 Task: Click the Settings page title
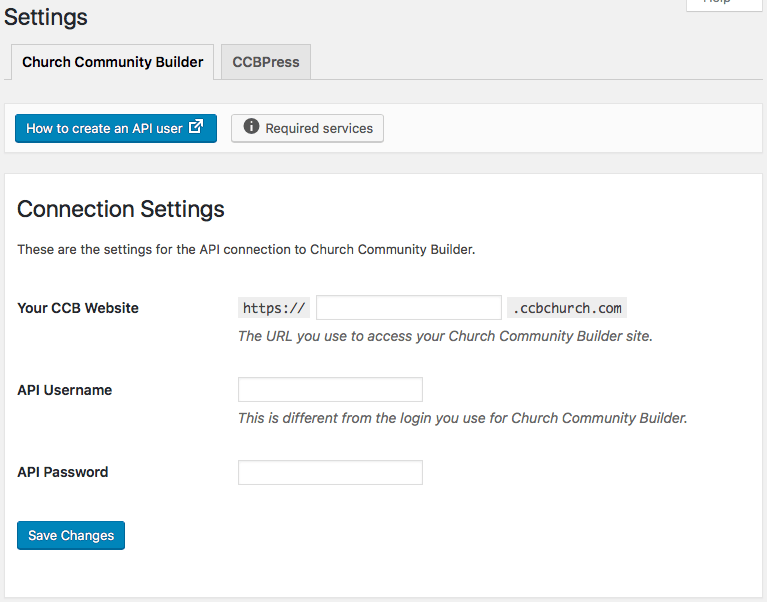click(x=45, y=17)
